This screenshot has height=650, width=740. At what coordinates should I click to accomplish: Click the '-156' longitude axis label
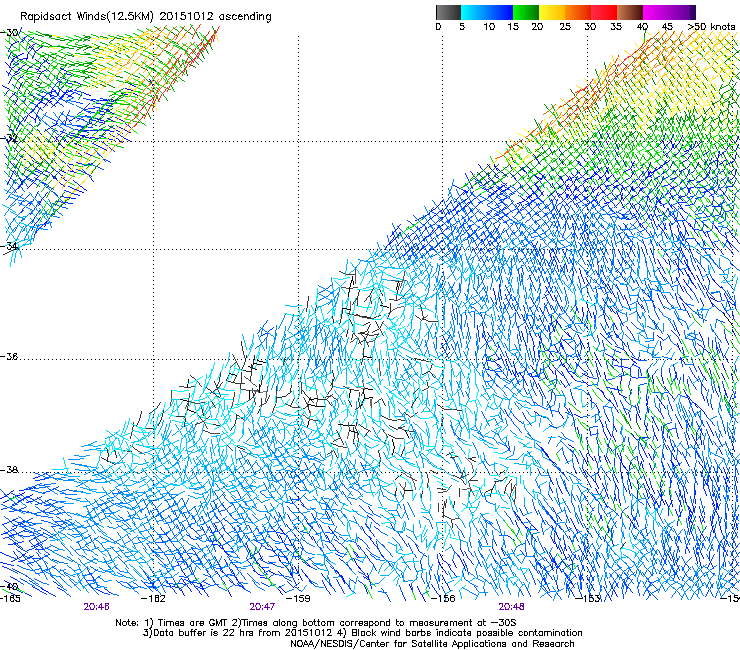click(x=443, y=599)
